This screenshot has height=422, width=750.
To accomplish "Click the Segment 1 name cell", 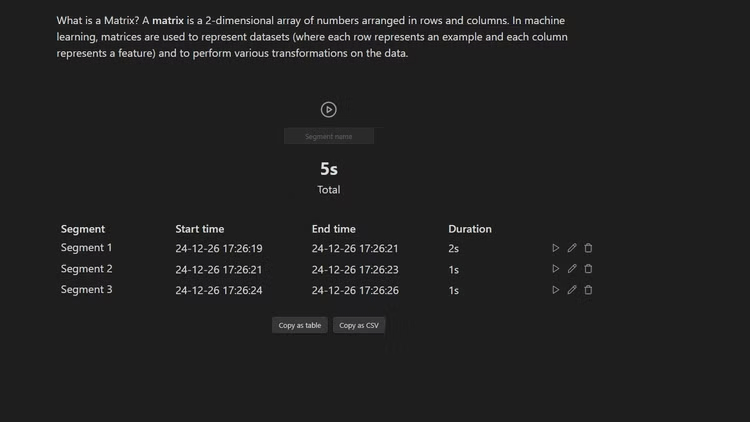I will click(87, 248).
